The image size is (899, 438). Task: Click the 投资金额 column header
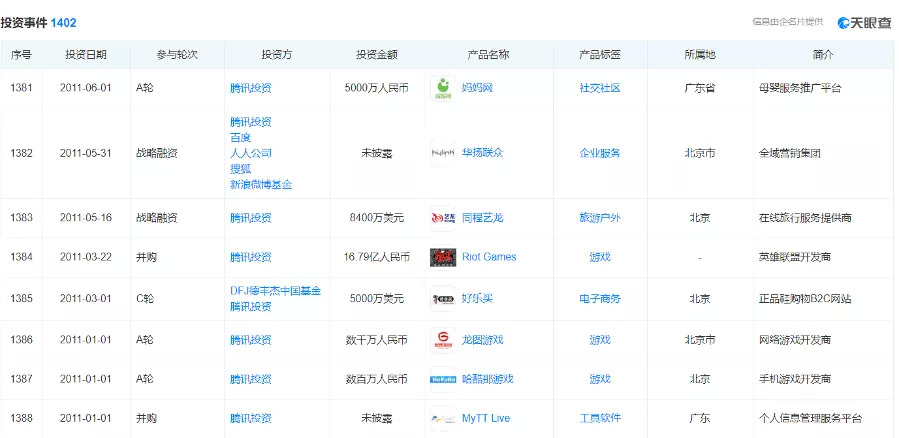point(377,55)
